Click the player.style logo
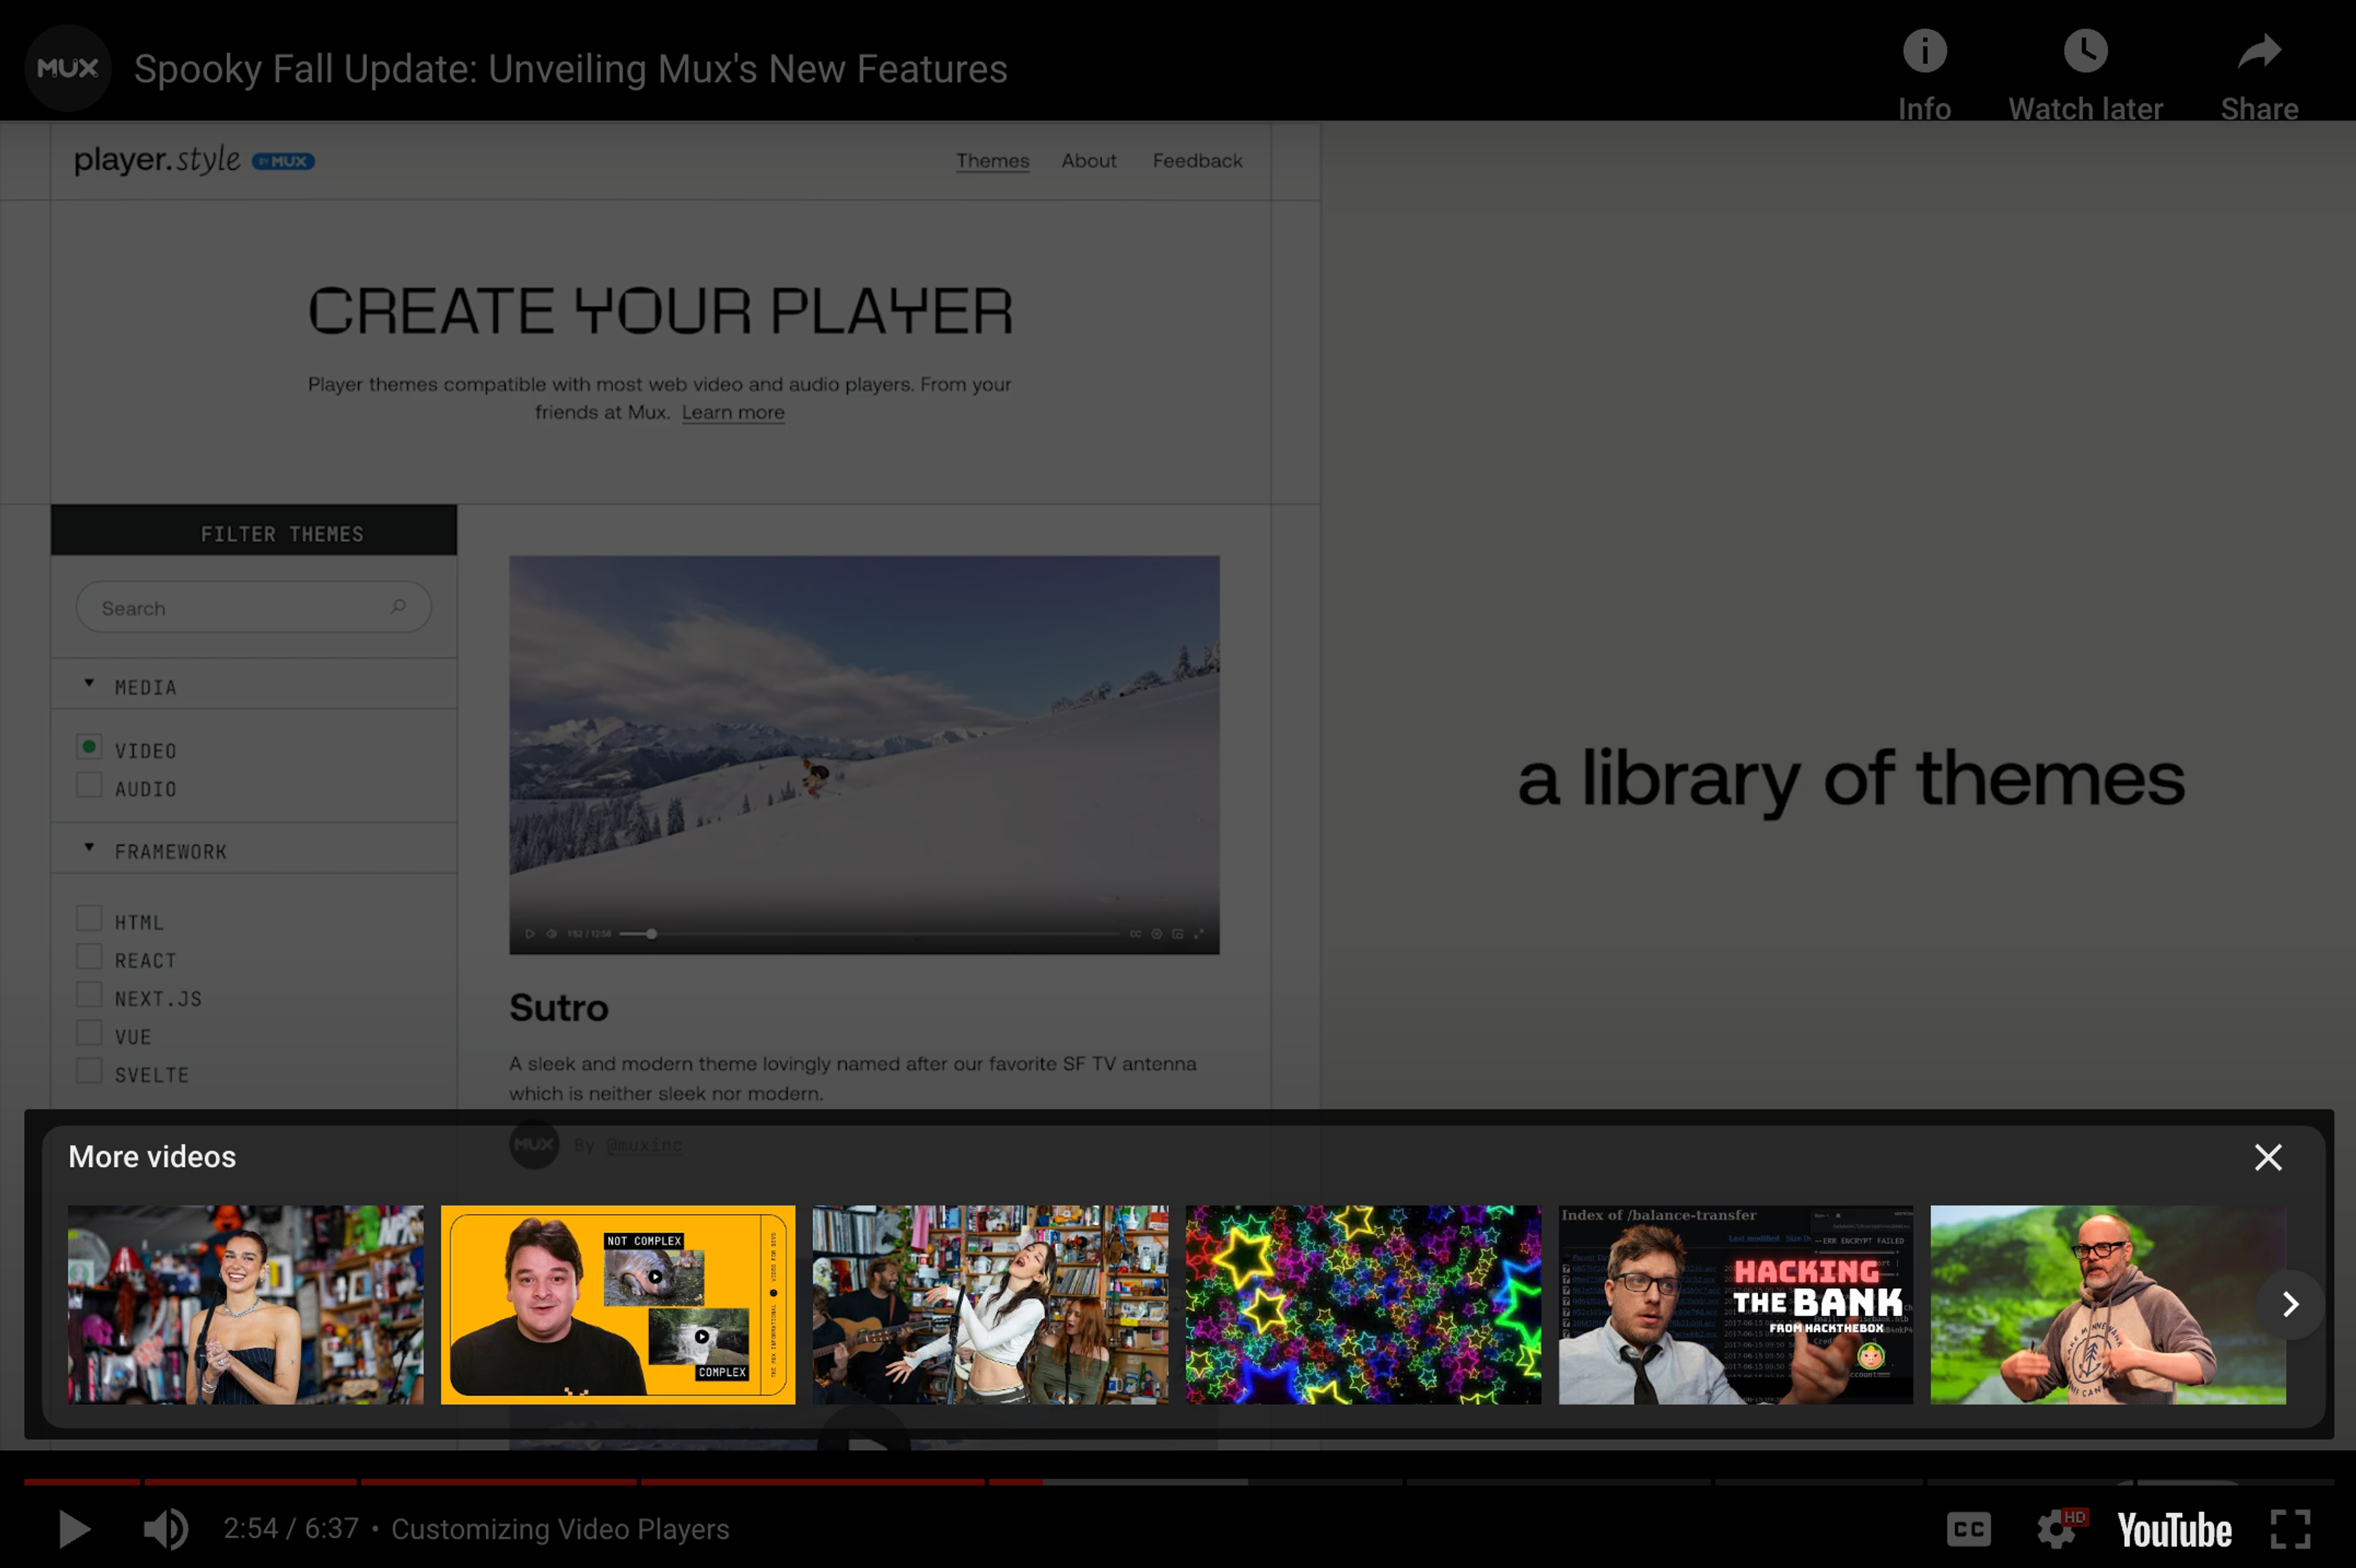 (x=157, y=160)
